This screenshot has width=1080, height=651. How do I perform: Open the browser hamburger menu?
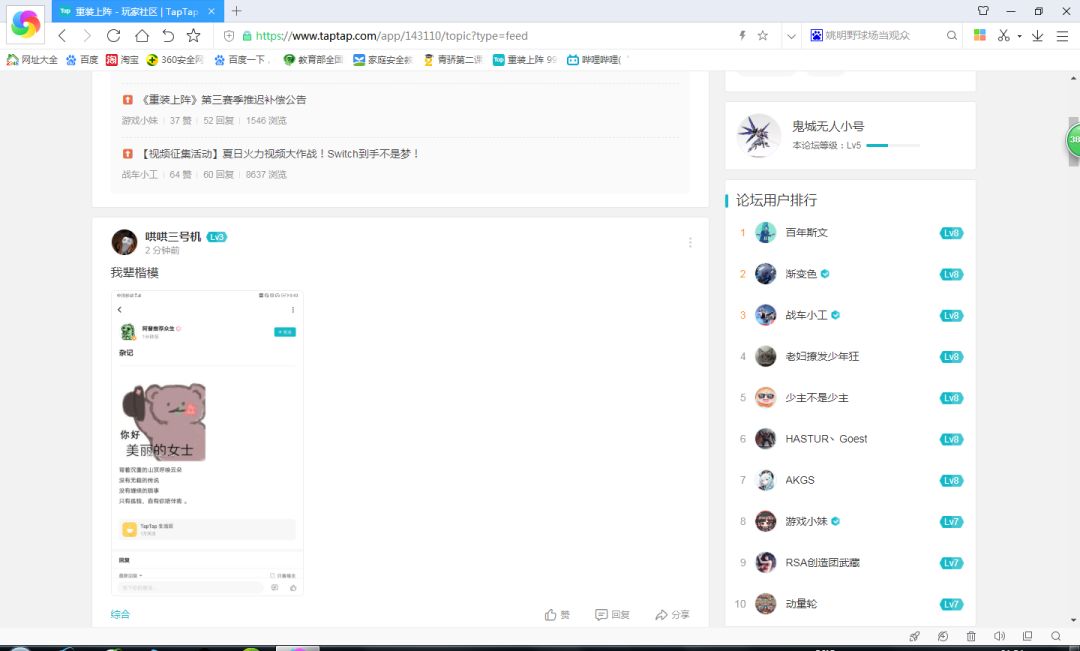[1062, 36]
